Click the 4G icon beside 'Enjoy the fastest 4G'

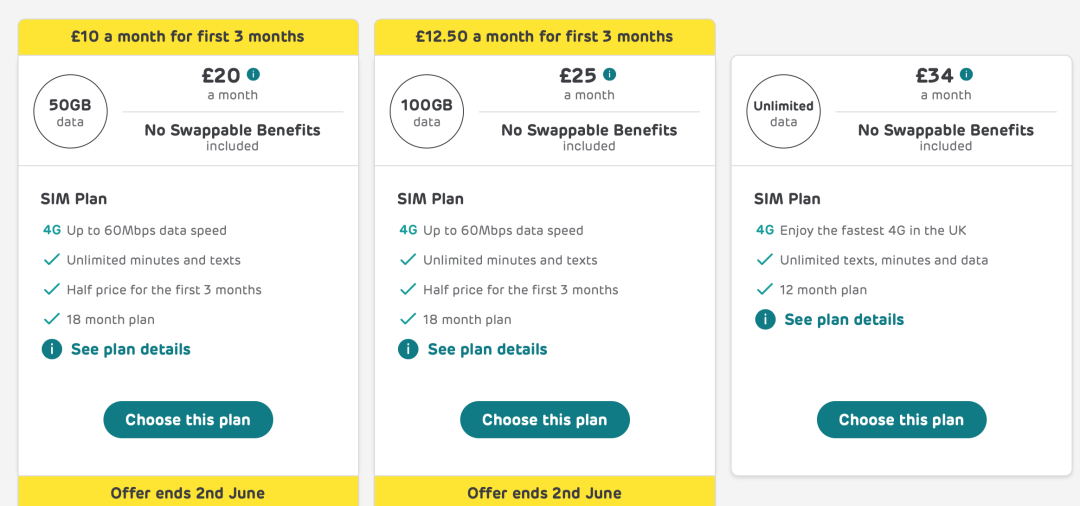(765, 230)
